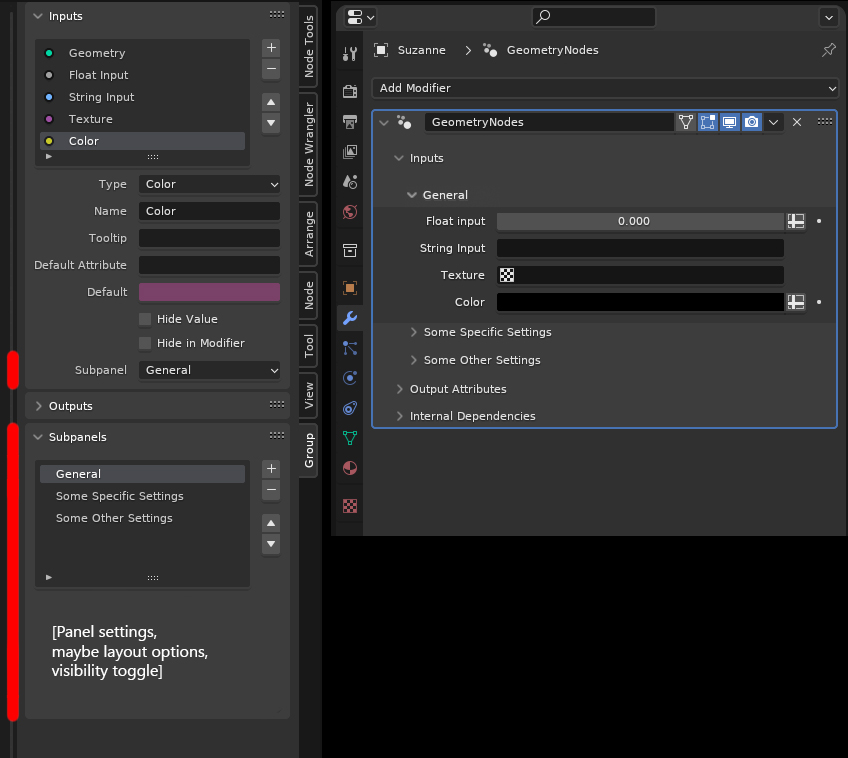Switch to the View sidebar tab
The width and height of the screenshot is (848, 758).
tap(308, 395)
